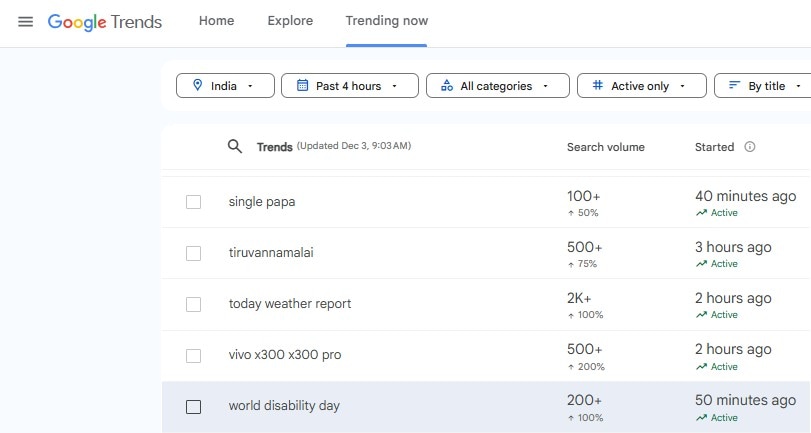
Task: Click the info icon next to Started
Action: (x=750, y=147)
